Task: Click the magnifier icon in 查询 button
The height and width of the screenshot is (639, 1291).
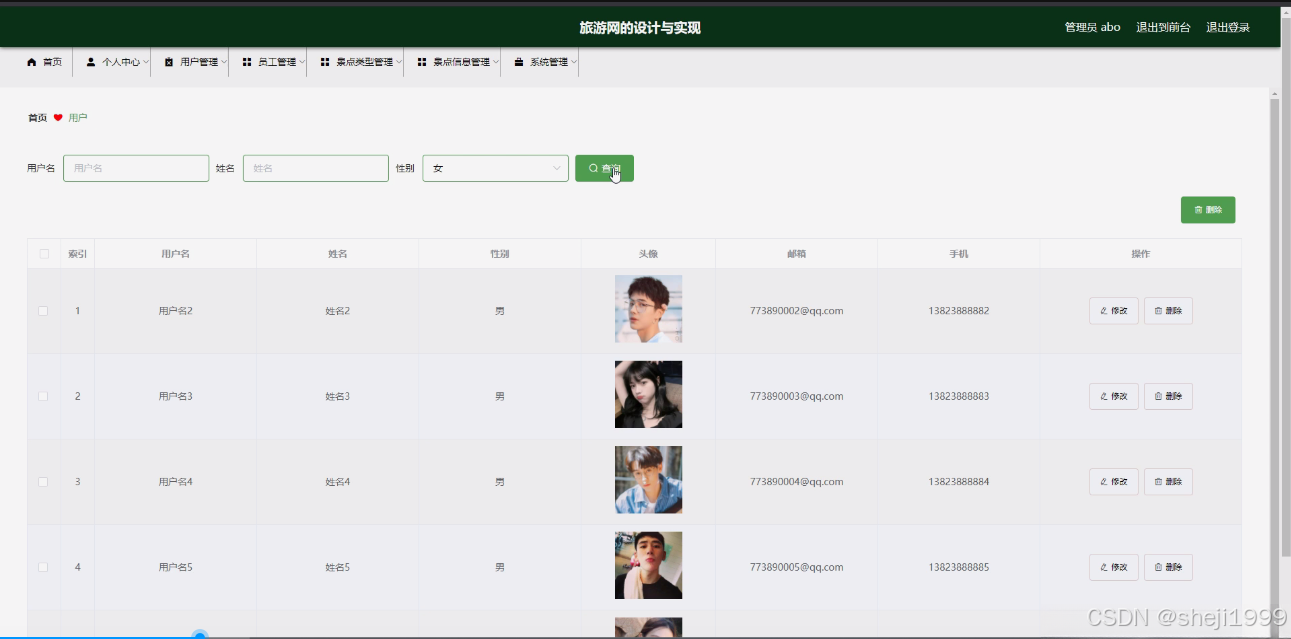Action: click(x=593, y=168)
